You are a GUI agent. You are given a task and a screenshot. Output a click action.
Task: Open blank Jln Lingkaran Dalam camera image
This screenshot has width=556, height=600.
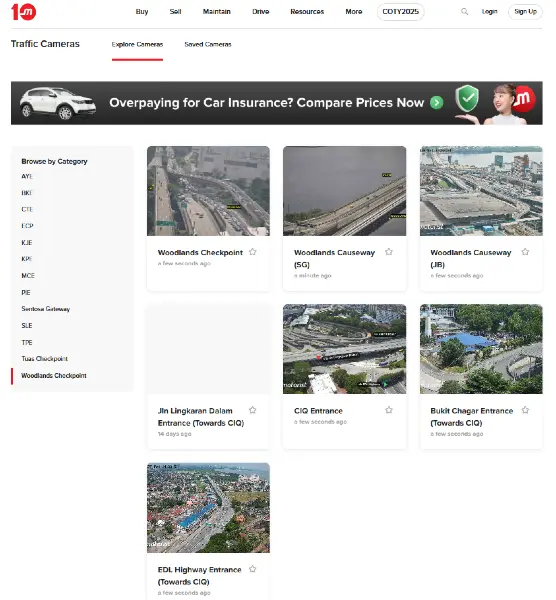coord(208,349)
